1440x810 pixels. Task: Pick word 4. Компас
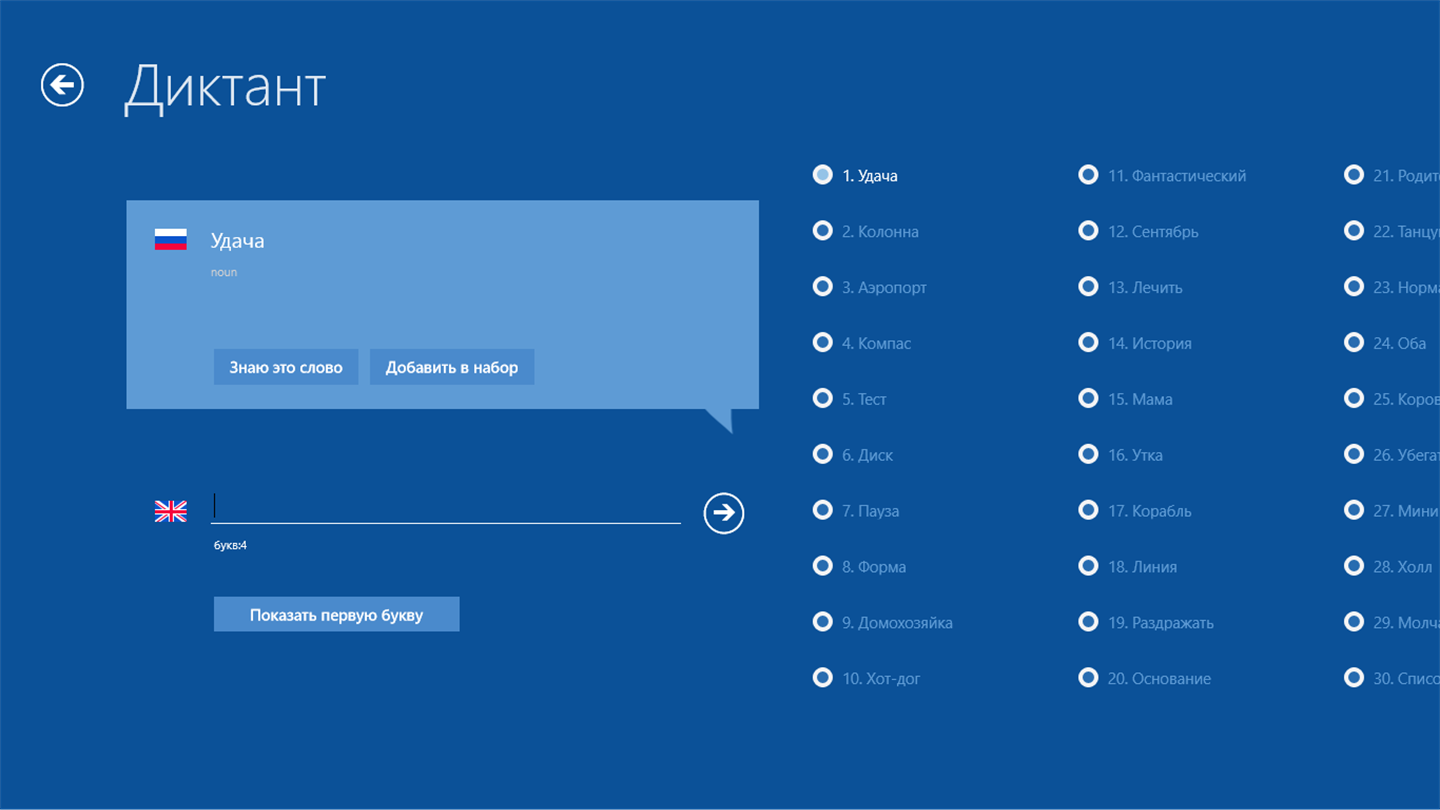[862, 343]
